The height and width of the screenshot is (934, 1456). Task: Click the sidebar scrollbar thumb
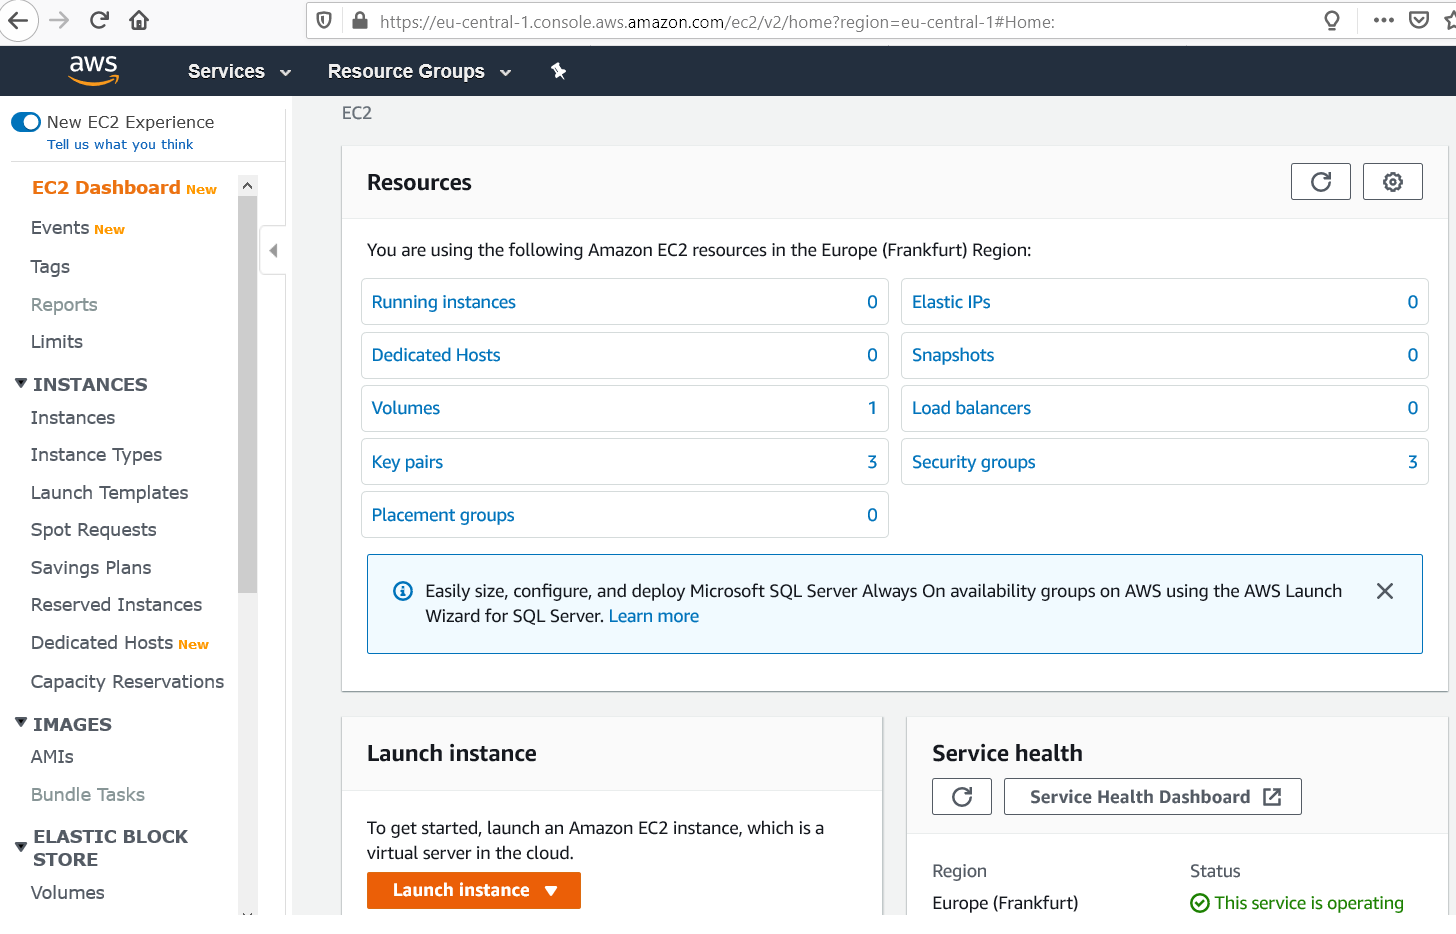[x=248, y=395]
